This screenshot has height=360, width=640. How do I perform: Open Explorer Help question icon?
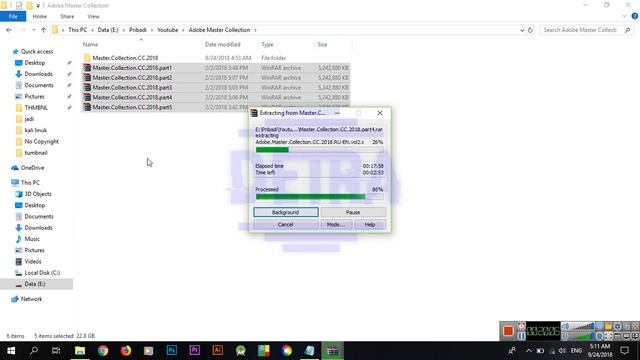[x=635, y=16]
